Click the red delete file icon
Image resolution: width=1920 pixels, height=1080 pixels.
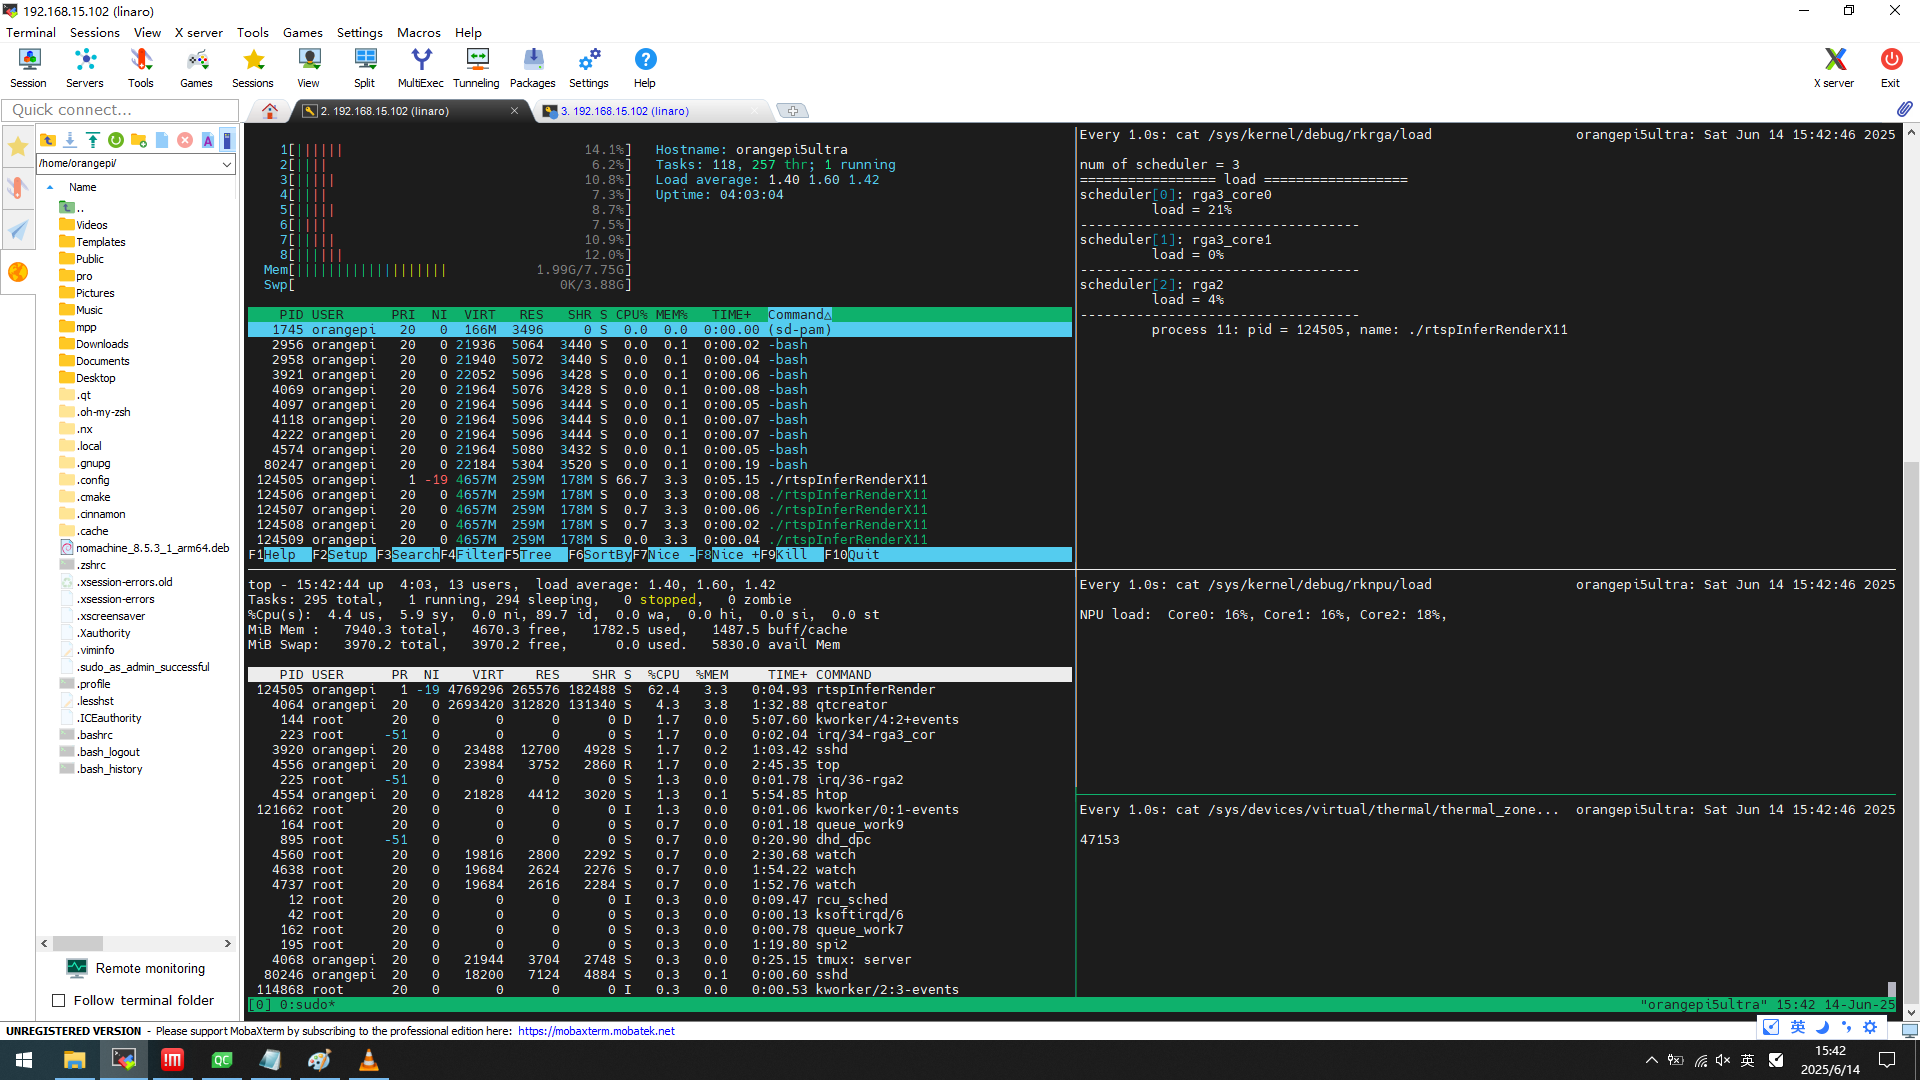[185, 140]
